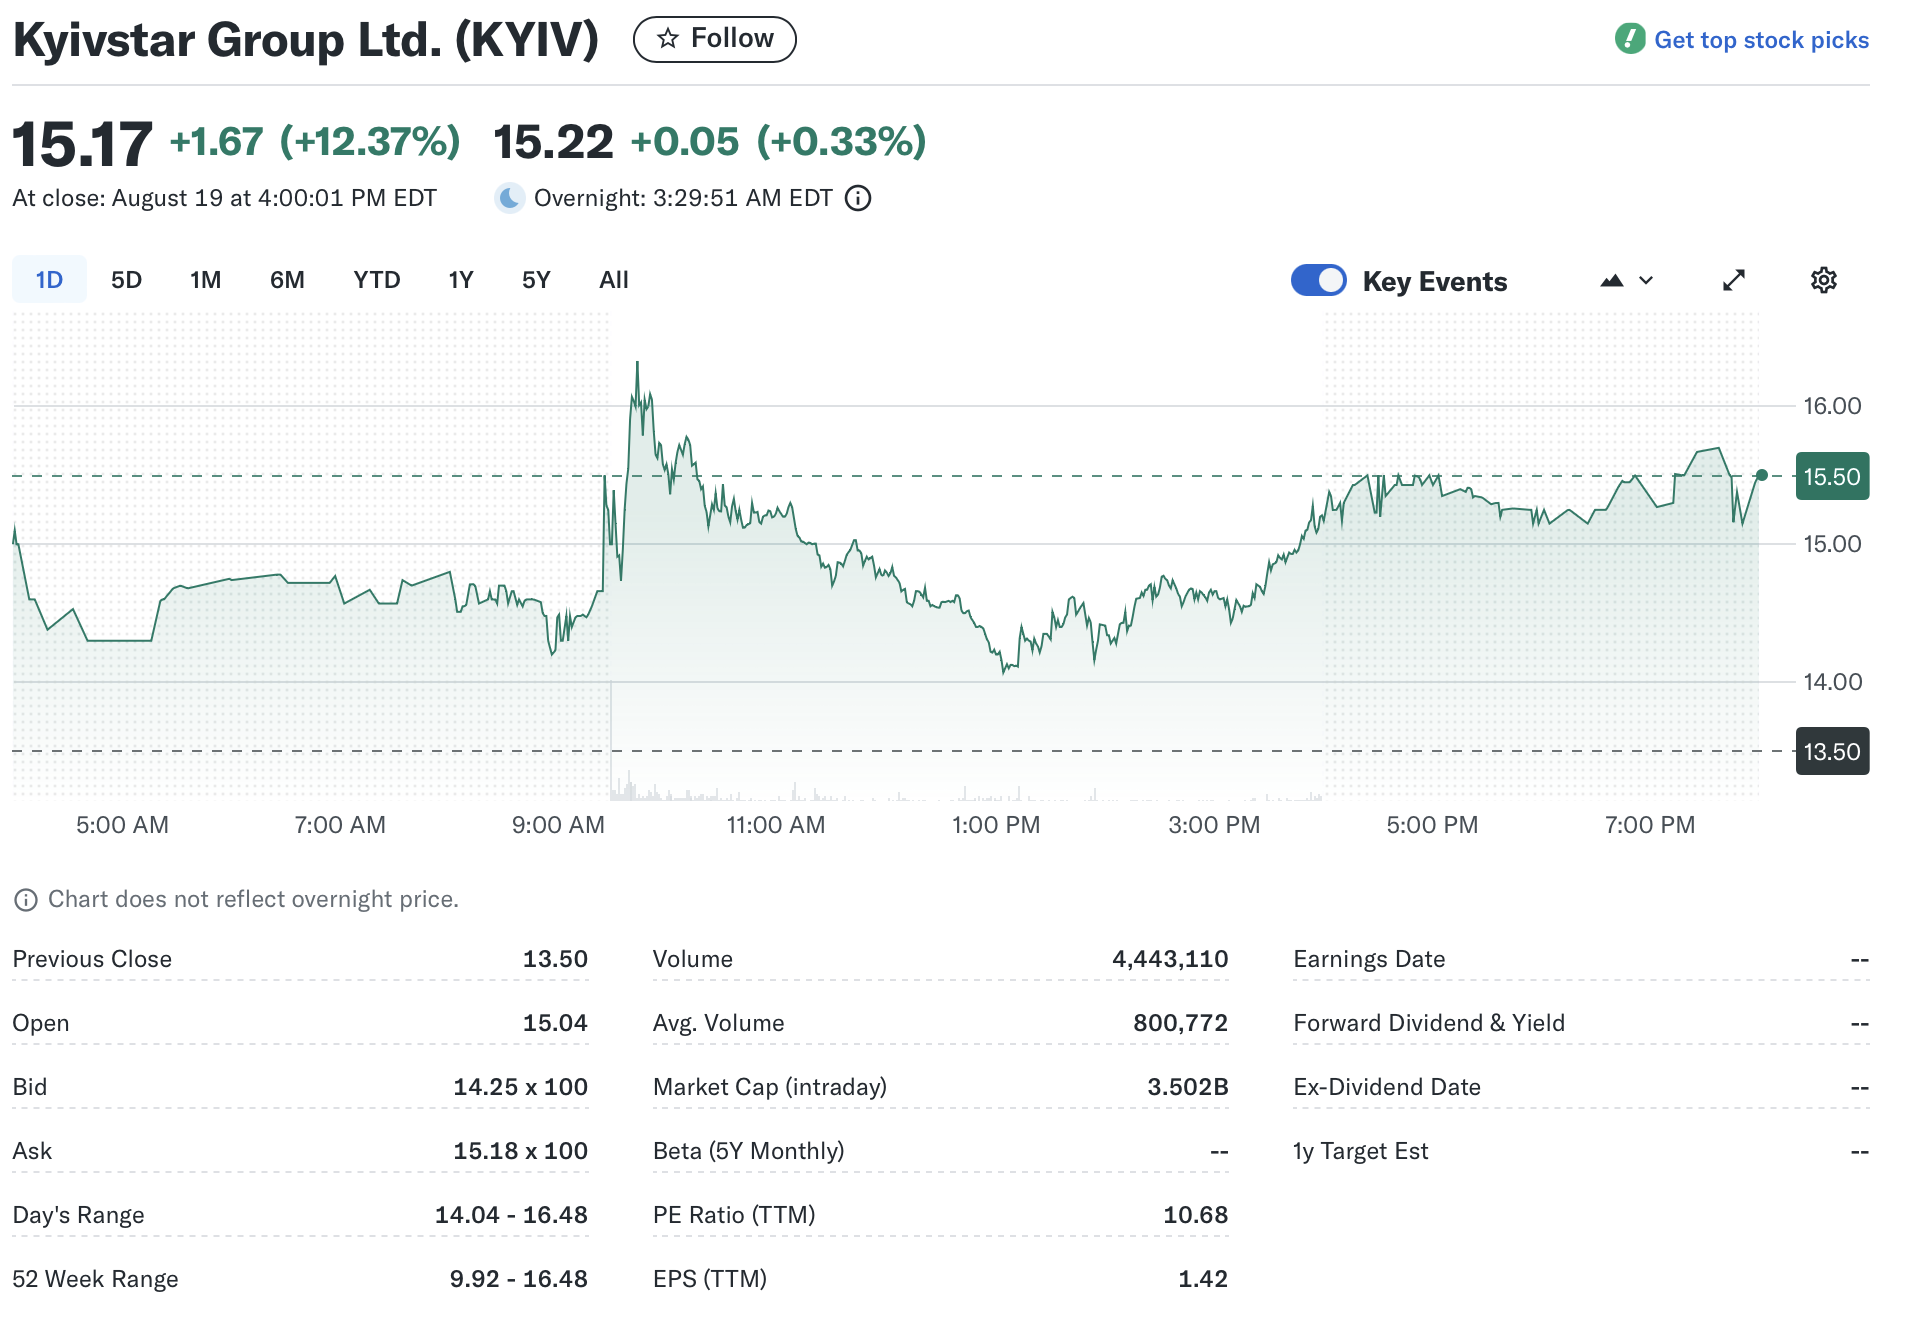Open Get top stock picks link

1760,40
